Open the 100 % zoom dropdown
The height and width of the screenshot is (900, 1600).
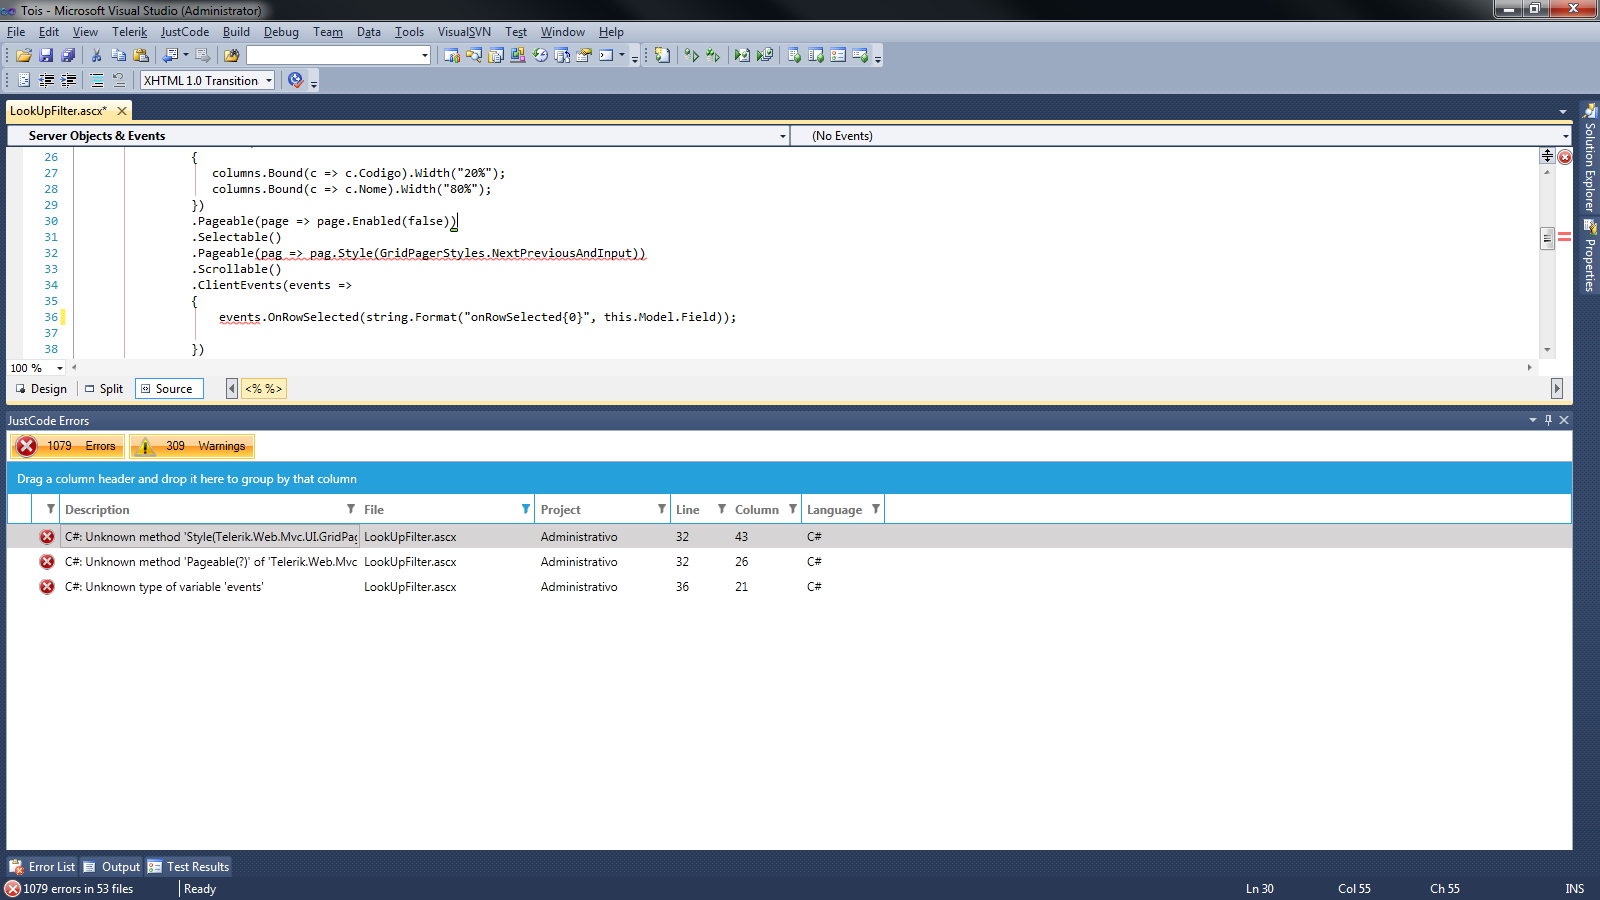(x=37, y=368)
